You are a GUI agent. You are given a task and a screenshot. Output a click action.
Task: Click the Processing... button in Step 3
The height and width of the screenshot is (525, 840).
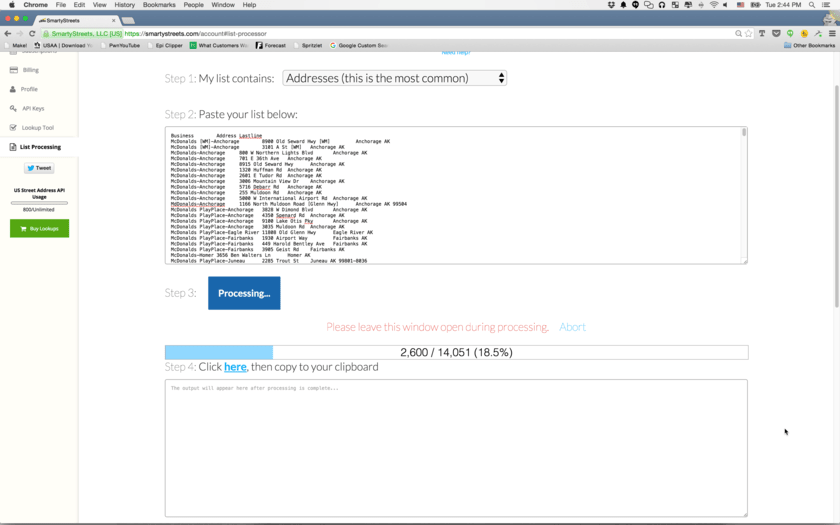click(244, 293)
